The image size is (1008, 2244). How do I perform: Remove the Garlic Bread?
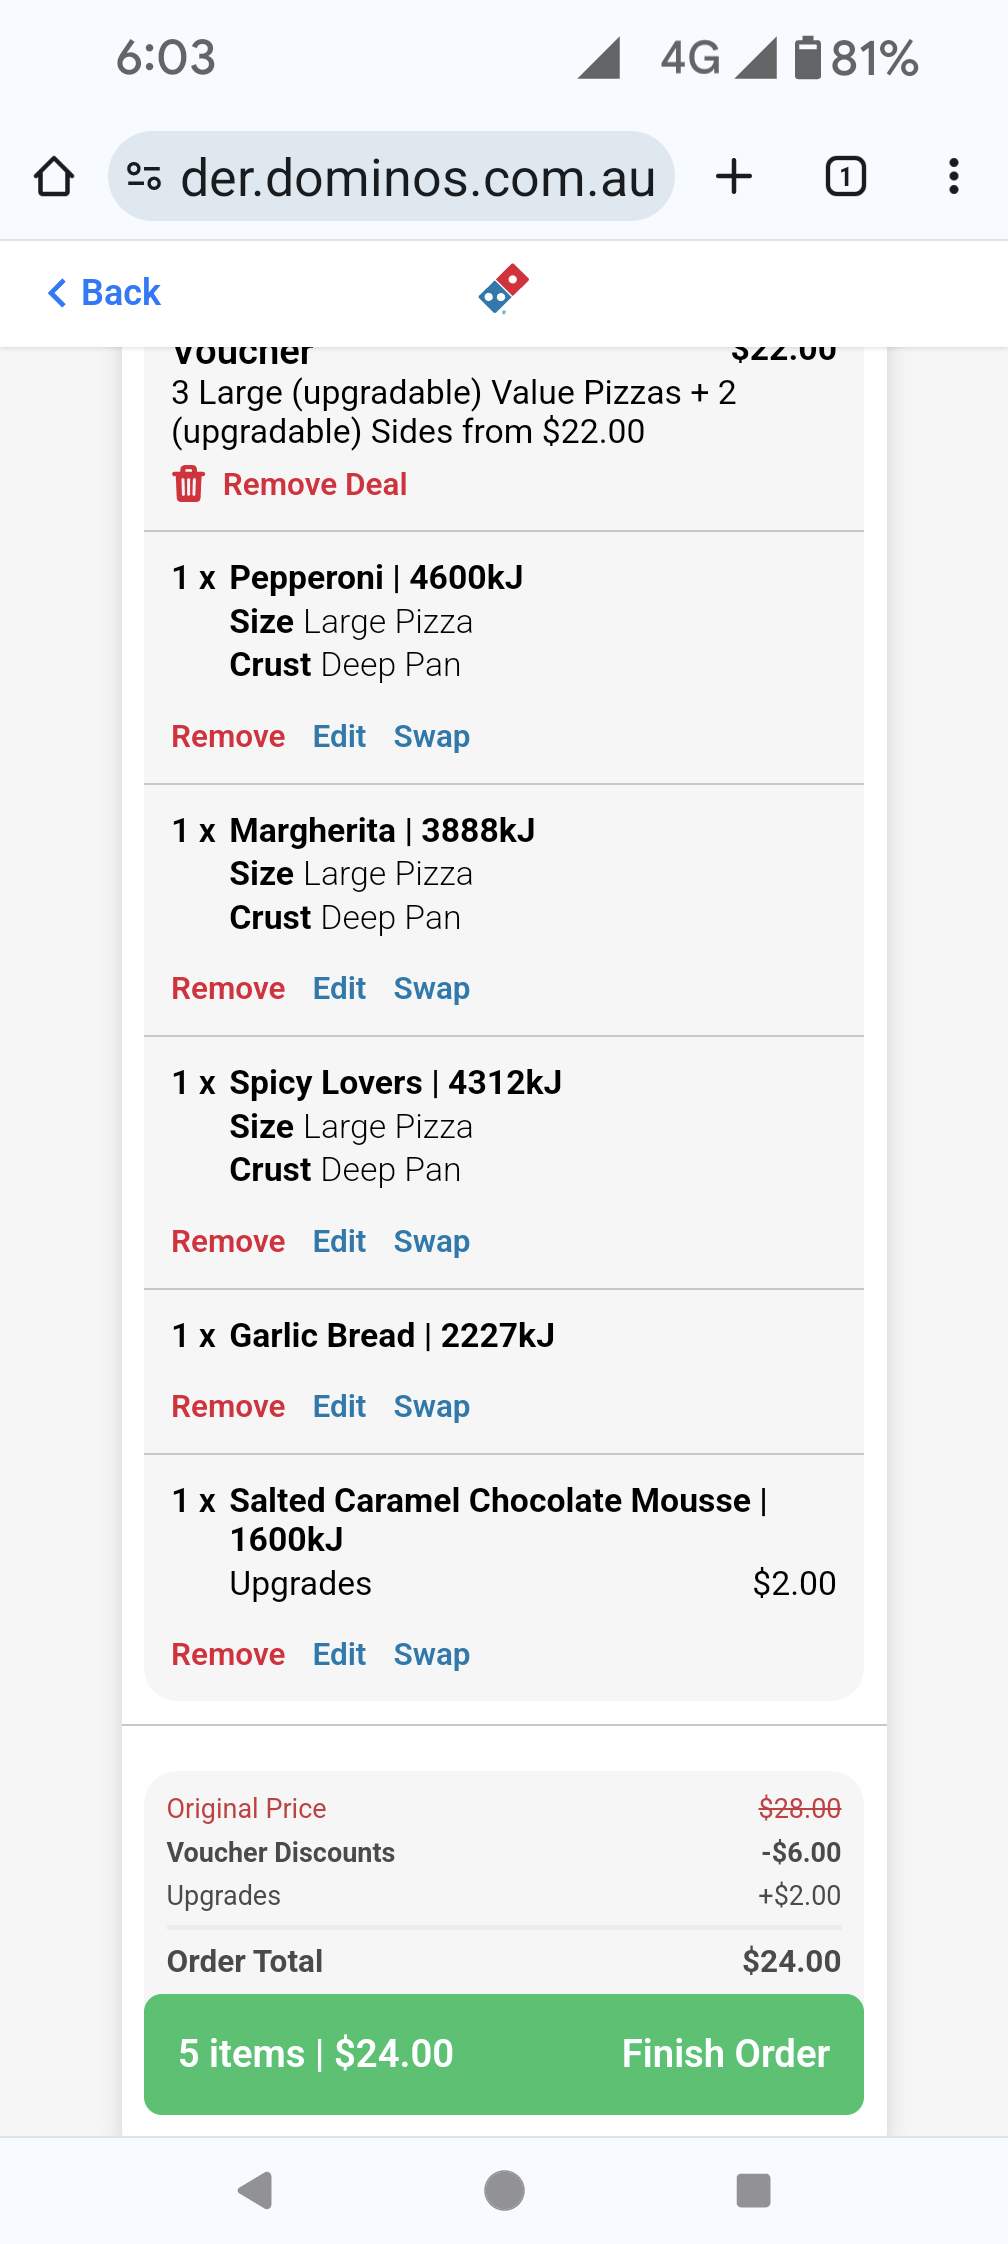point(228,1407)
